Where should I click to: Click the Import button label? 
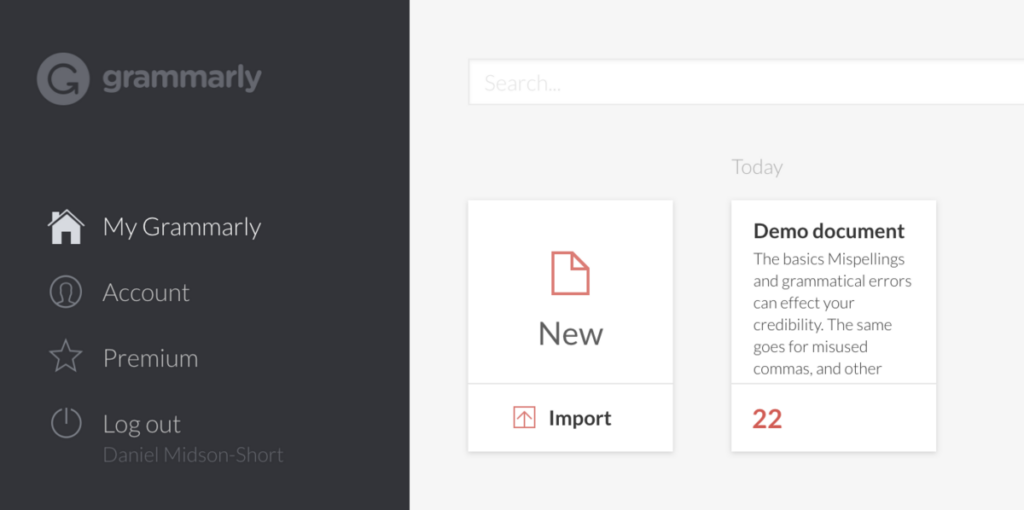coord(580,418)
